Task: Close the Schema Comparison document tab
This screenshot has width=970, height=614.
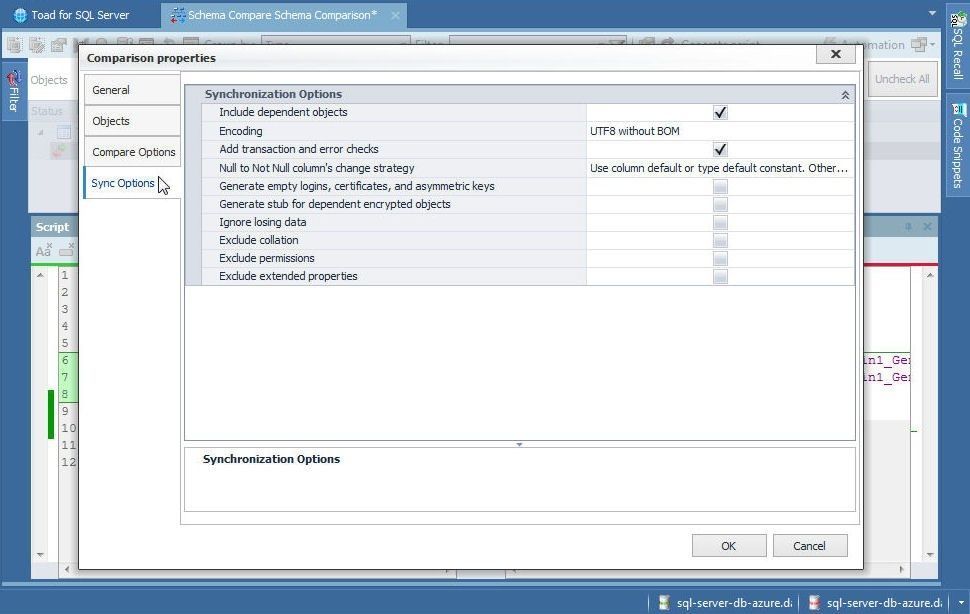Action: 395,15
